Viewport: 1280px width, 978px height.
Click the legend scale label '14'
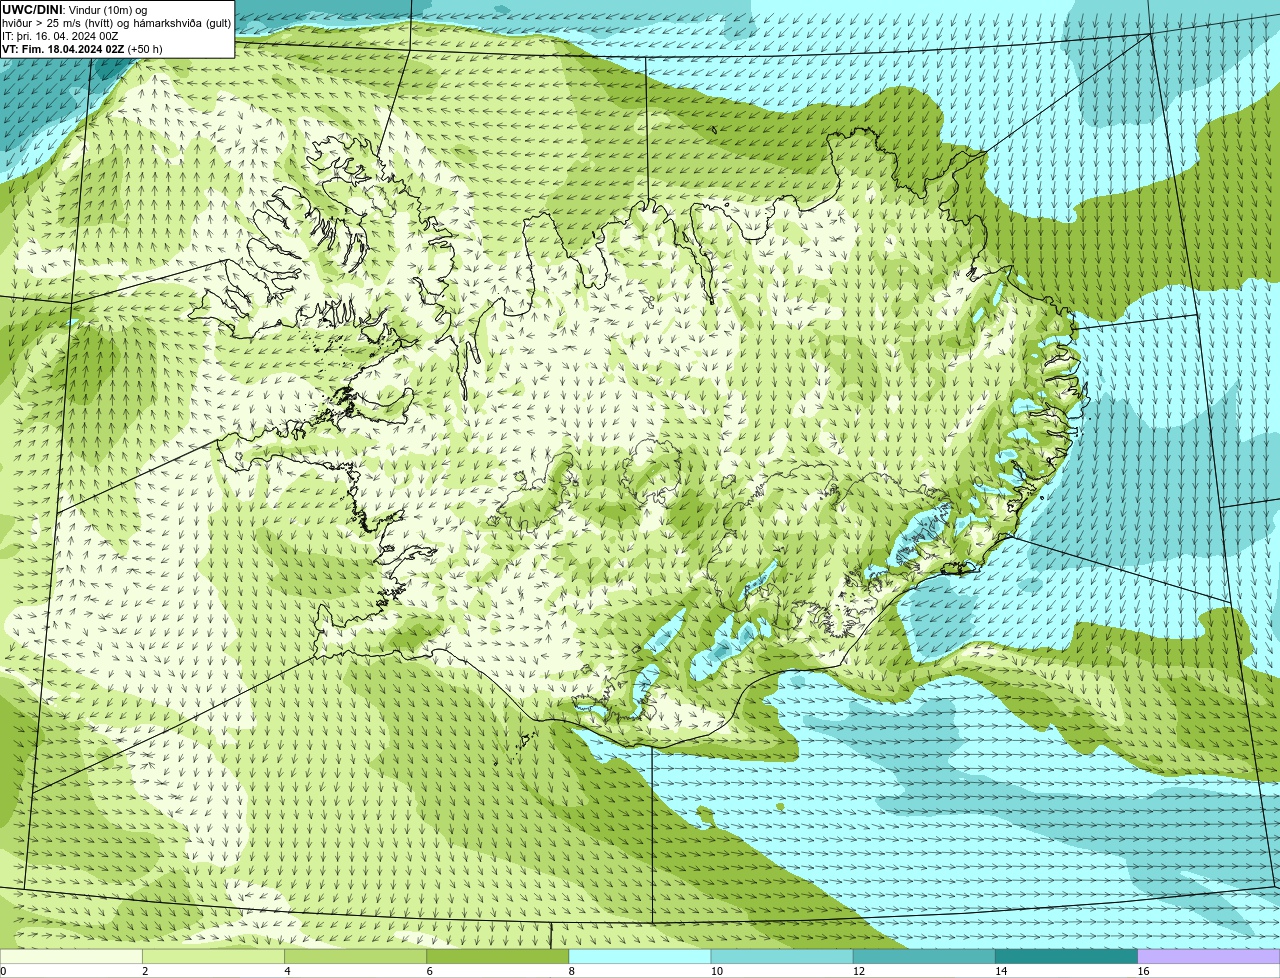tap(1001, 971)
